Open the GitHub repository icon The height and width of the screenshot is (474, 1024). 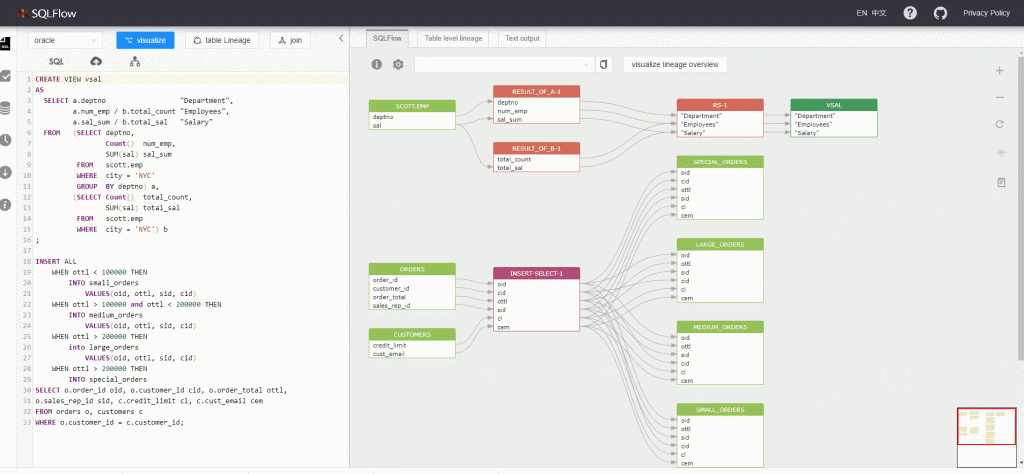click(940, 13)
